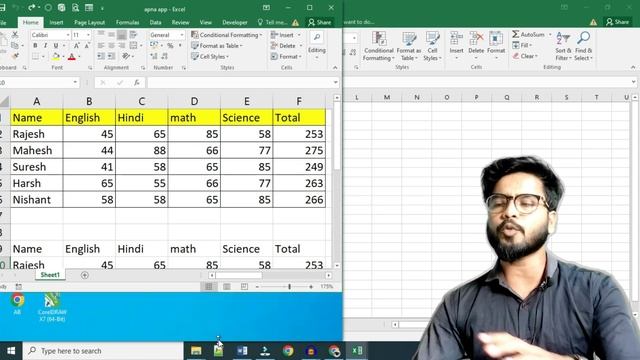Click the Format Painter brush icon
This screenshot has height=360, width=640.
coord(15,56)
